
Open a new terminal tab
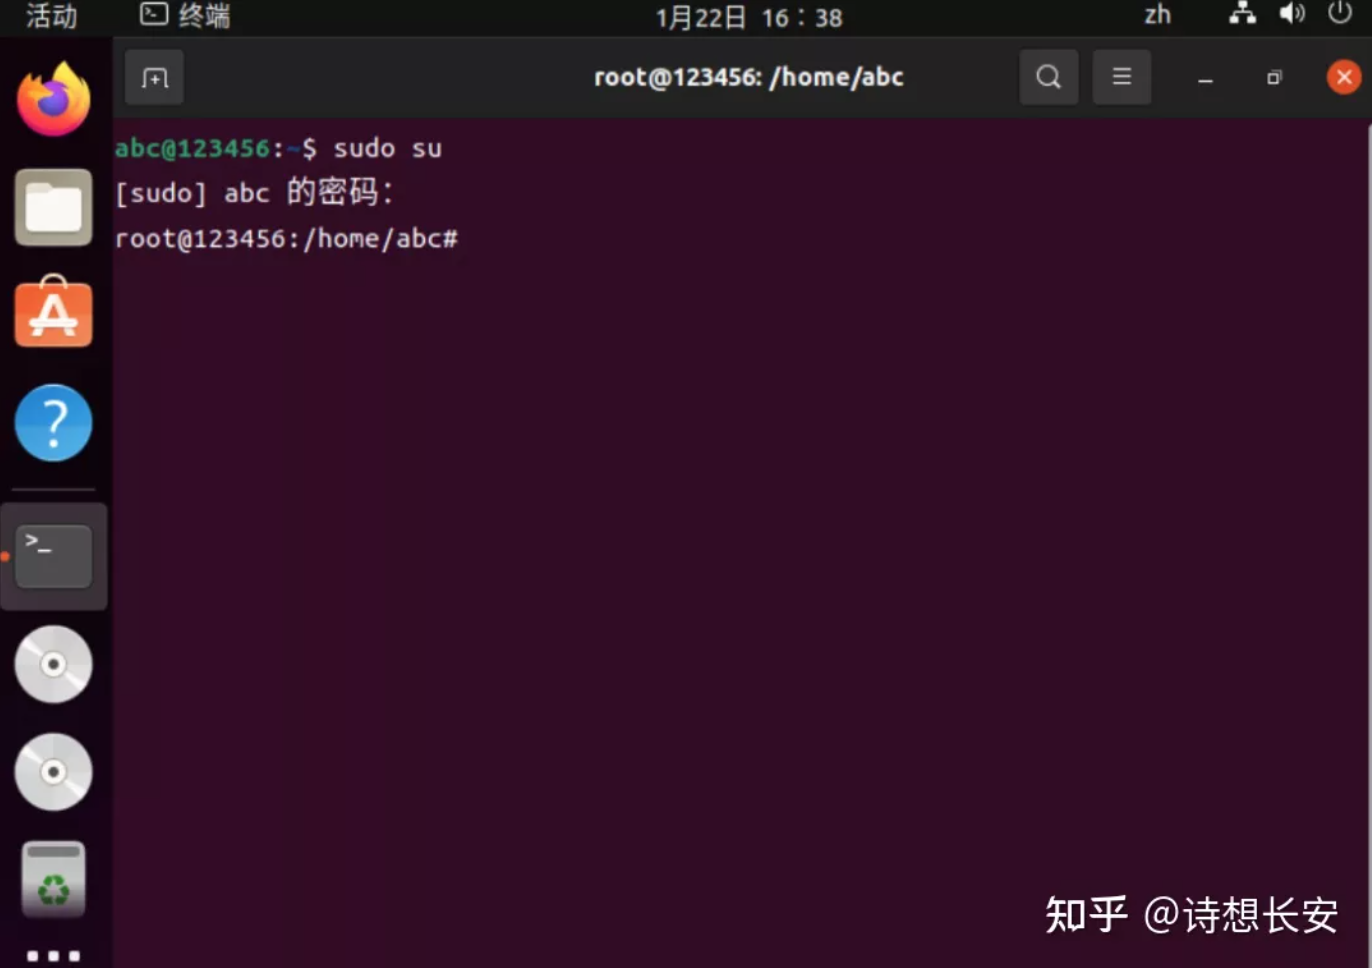tap(153, 77)
